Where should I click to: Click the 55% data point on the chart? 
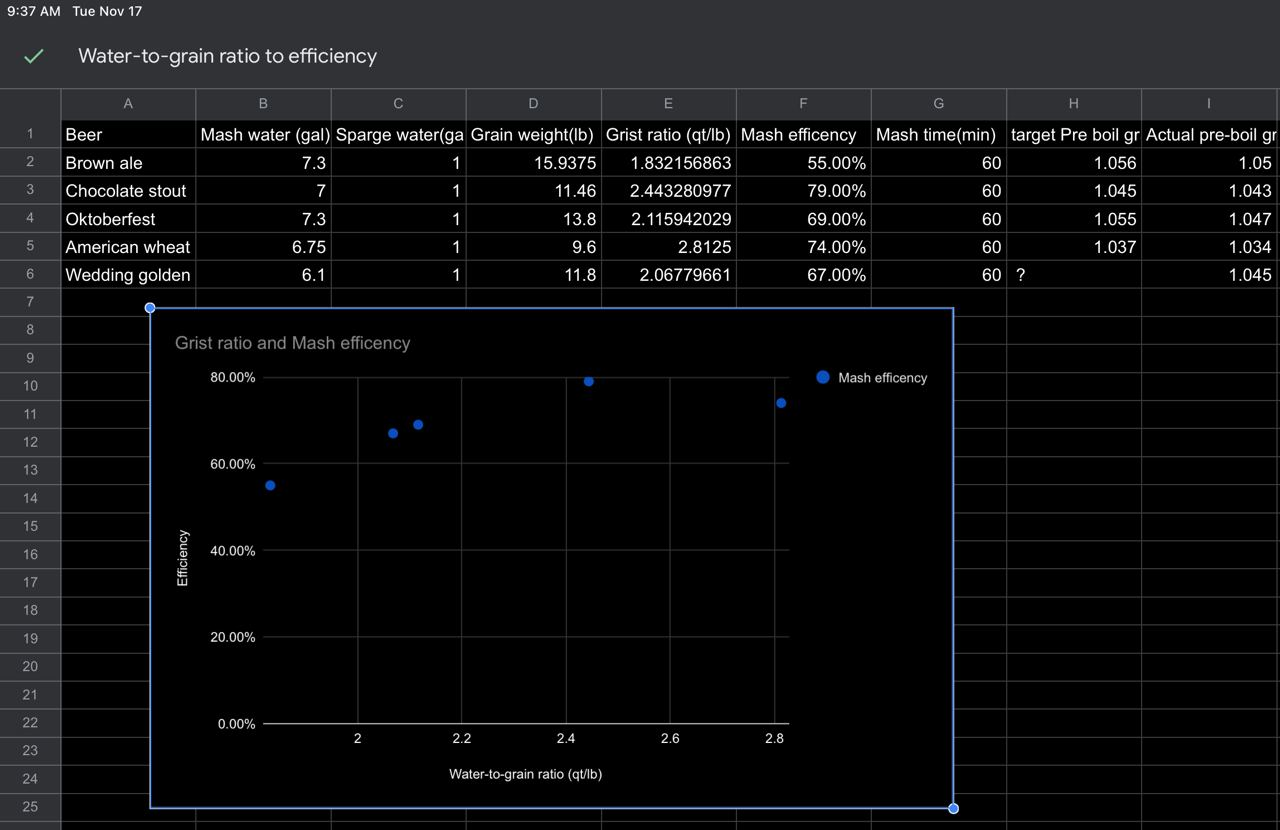pyautogui.click(x=270, y=485)
